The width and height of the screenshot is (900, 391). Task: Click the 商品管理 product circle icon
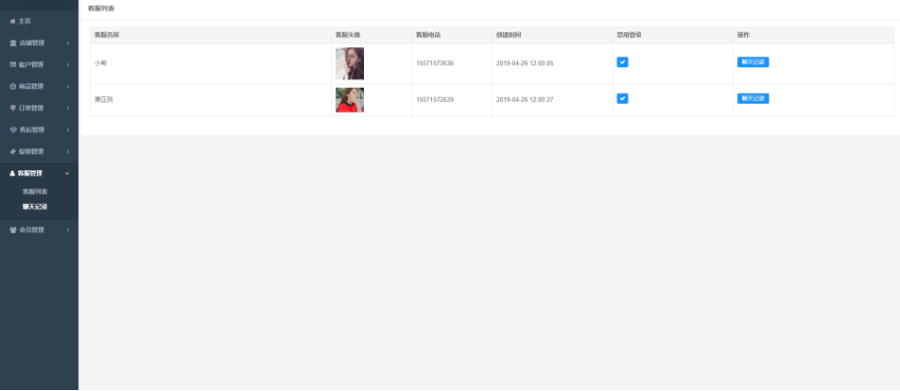click(x=13, y=87)
